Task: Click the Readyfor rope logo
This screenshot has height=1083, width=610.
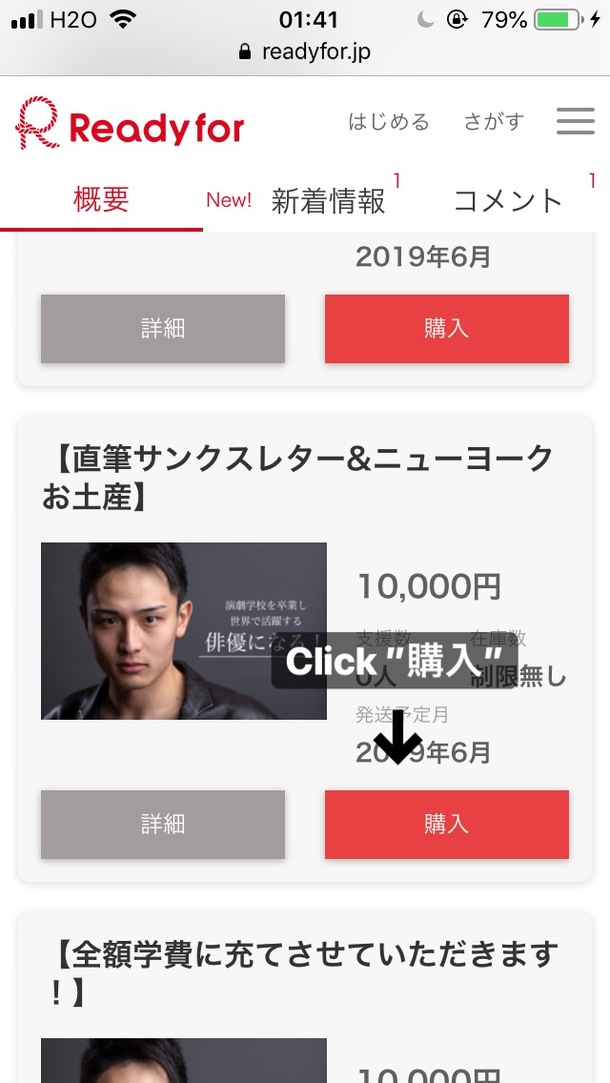Action: [37, 123]
